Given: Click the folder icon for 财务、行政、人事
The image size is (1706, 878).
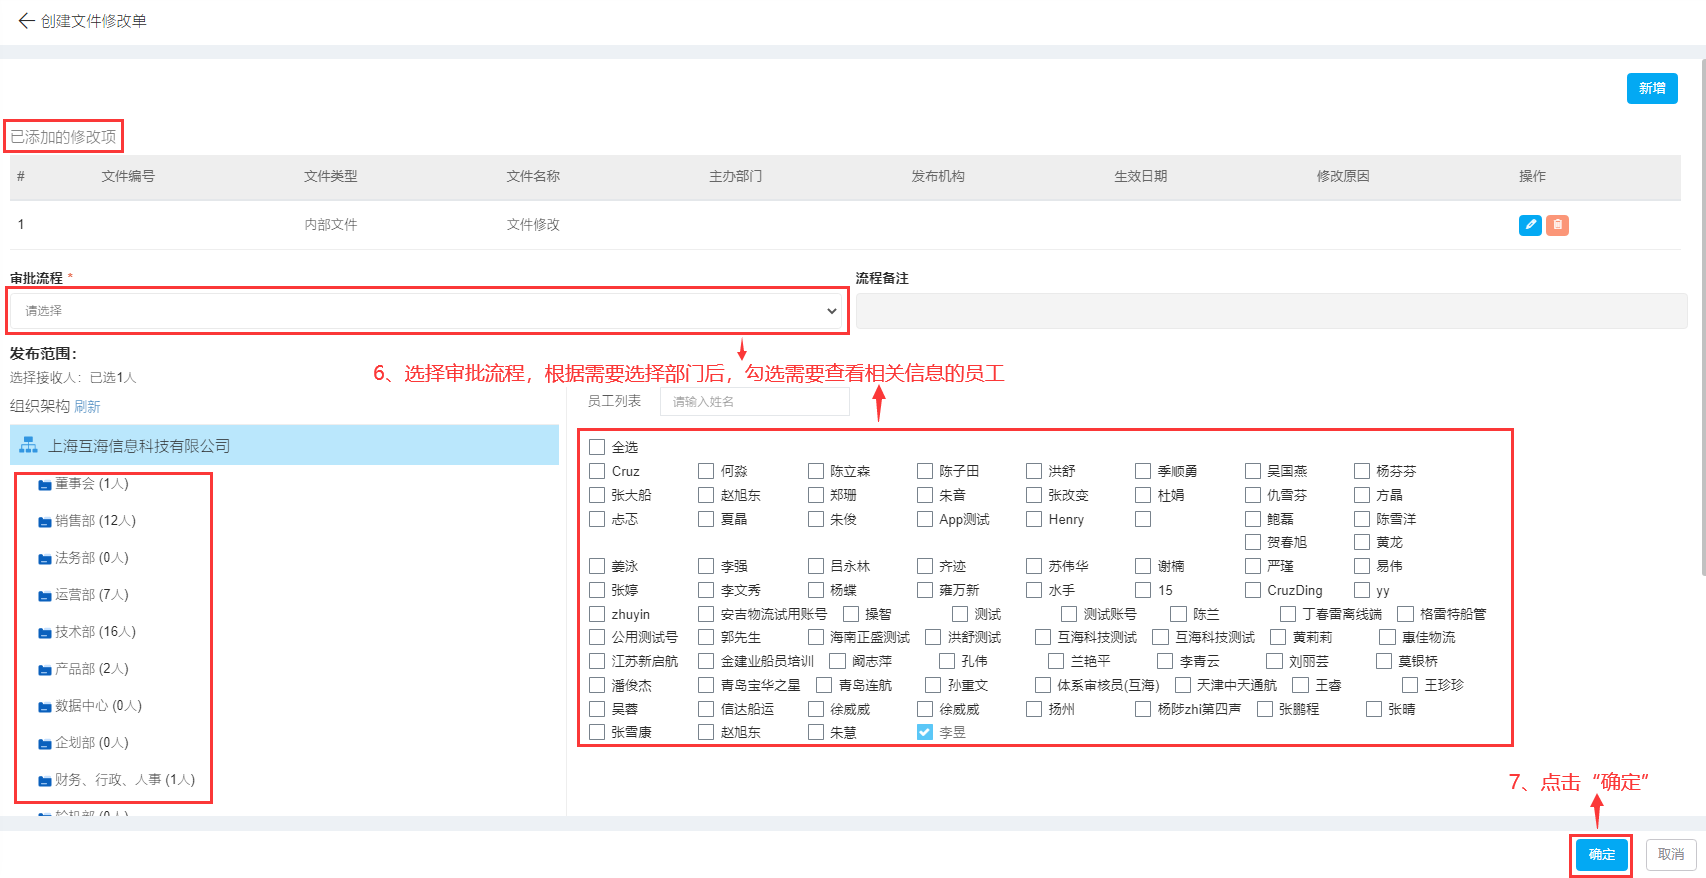Looking at the screenshot, I should pos(45,781).
